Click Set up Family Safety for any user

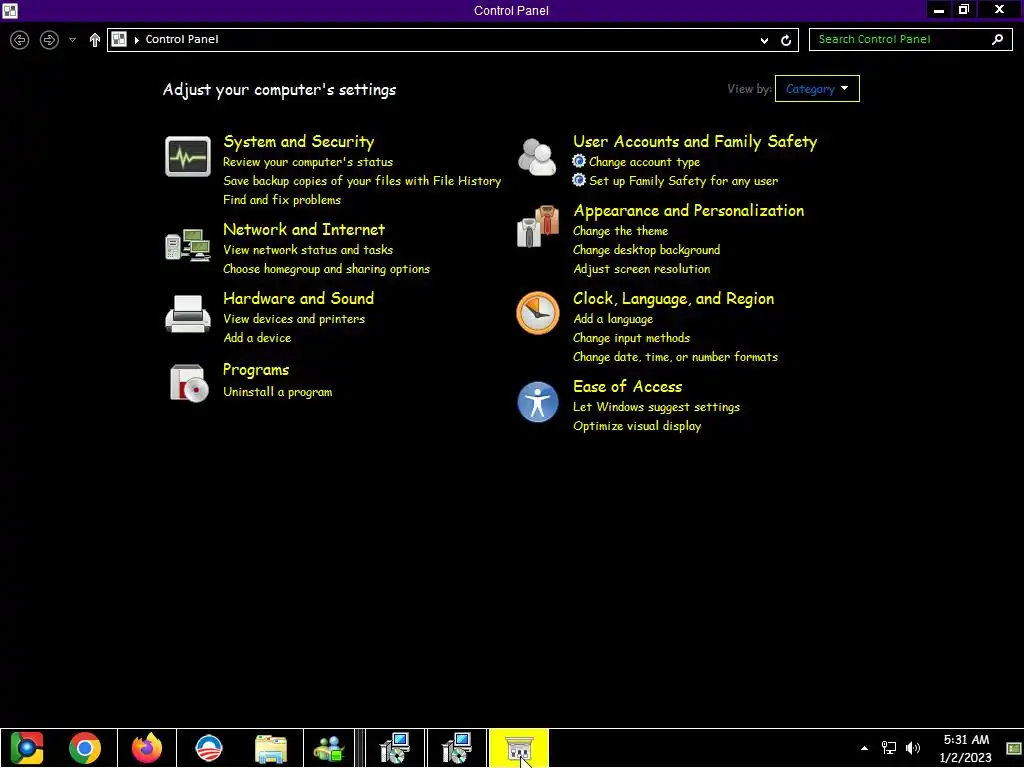683,181
